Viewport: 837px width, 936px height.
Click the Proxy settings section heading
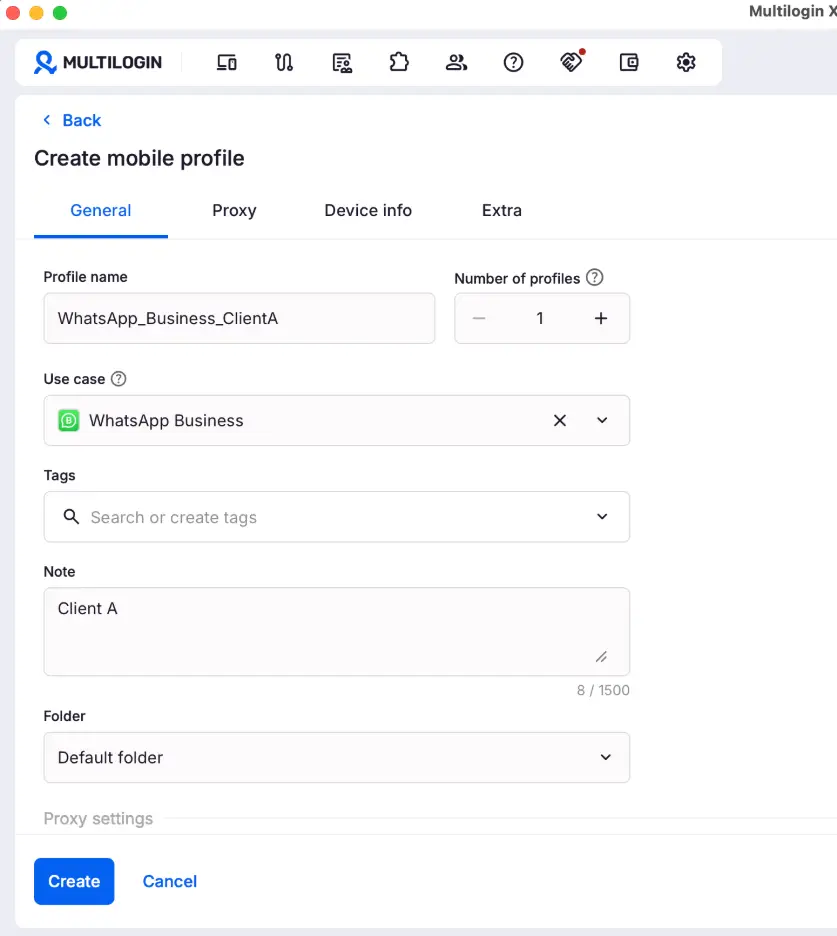click(x=99, y=818)
